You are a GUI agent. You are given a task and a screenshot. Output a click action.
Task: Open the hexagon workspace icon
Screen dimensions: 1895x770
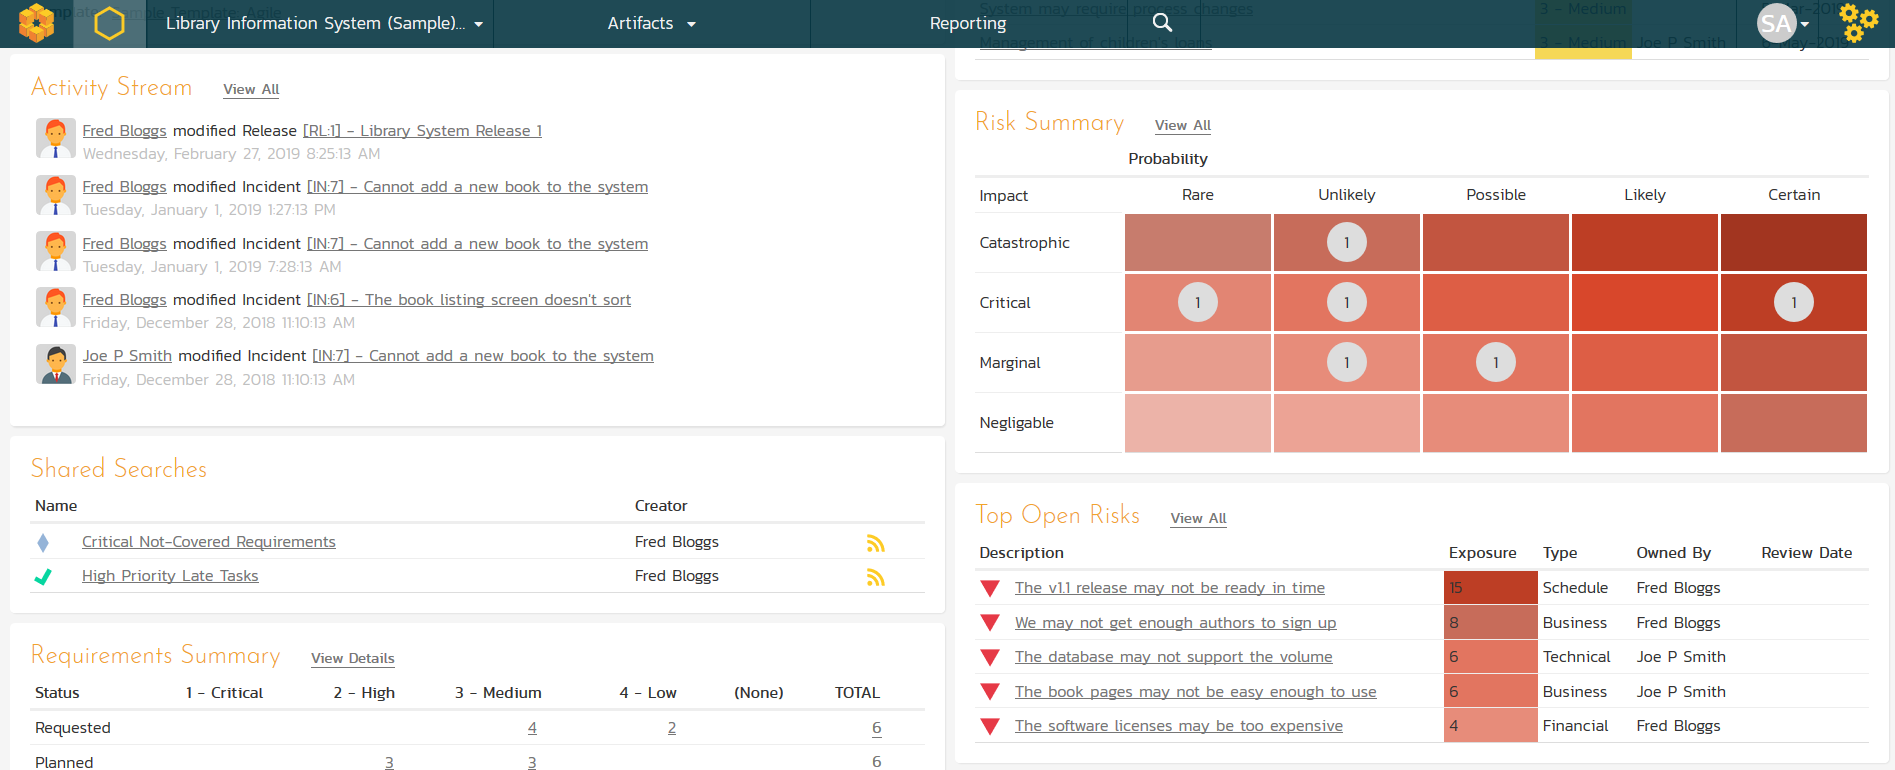(x=109, y=23)
